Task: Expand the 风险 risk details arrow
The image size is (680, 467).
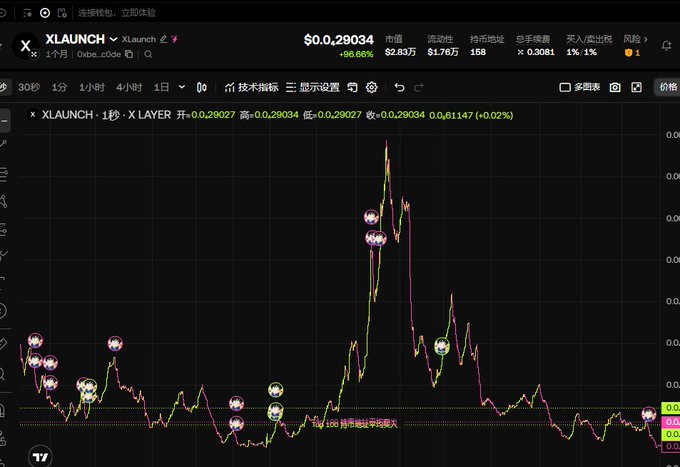Action: 646,39
